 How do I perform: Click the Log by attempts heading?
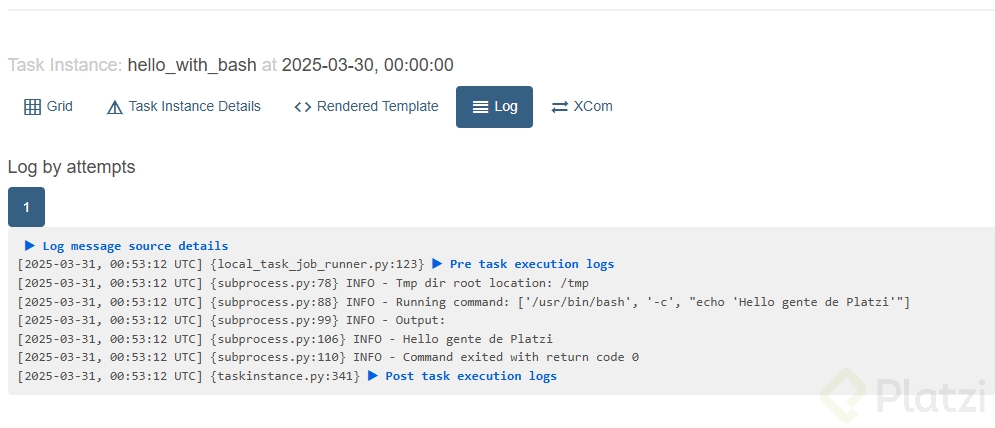point(71,167)
